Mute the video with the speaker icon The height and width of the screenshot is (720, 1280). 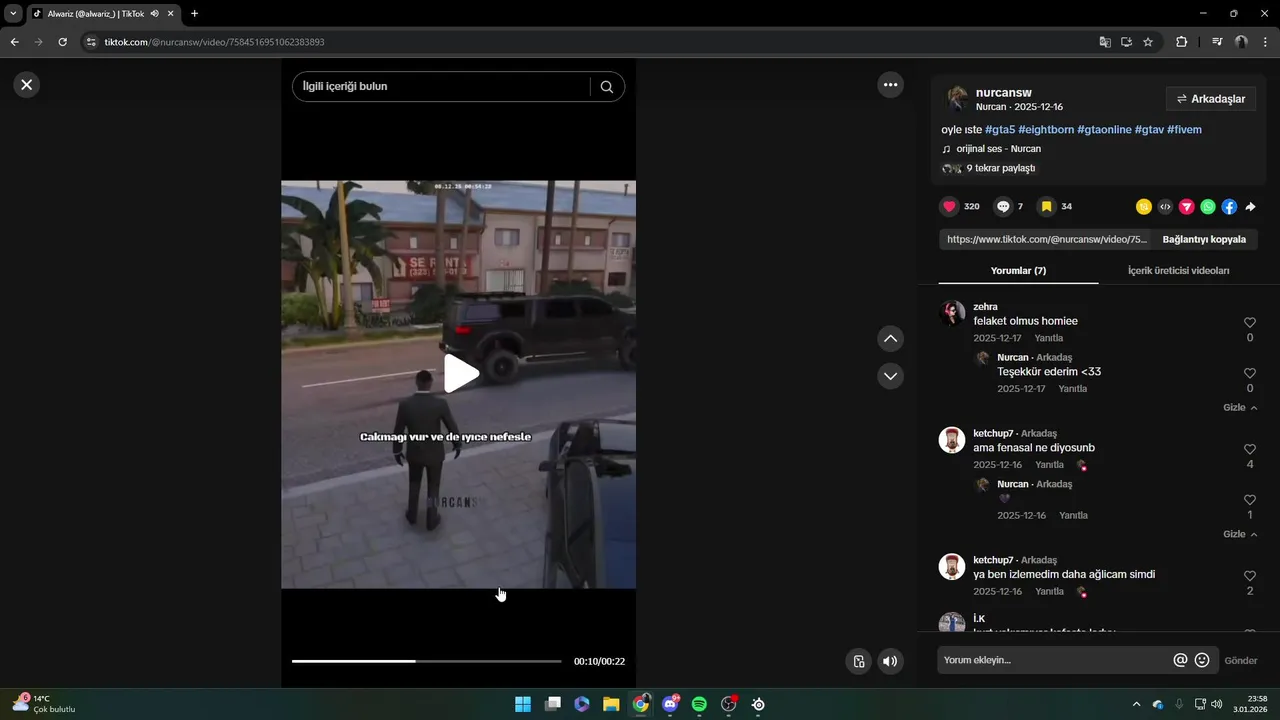click(890, 661)
